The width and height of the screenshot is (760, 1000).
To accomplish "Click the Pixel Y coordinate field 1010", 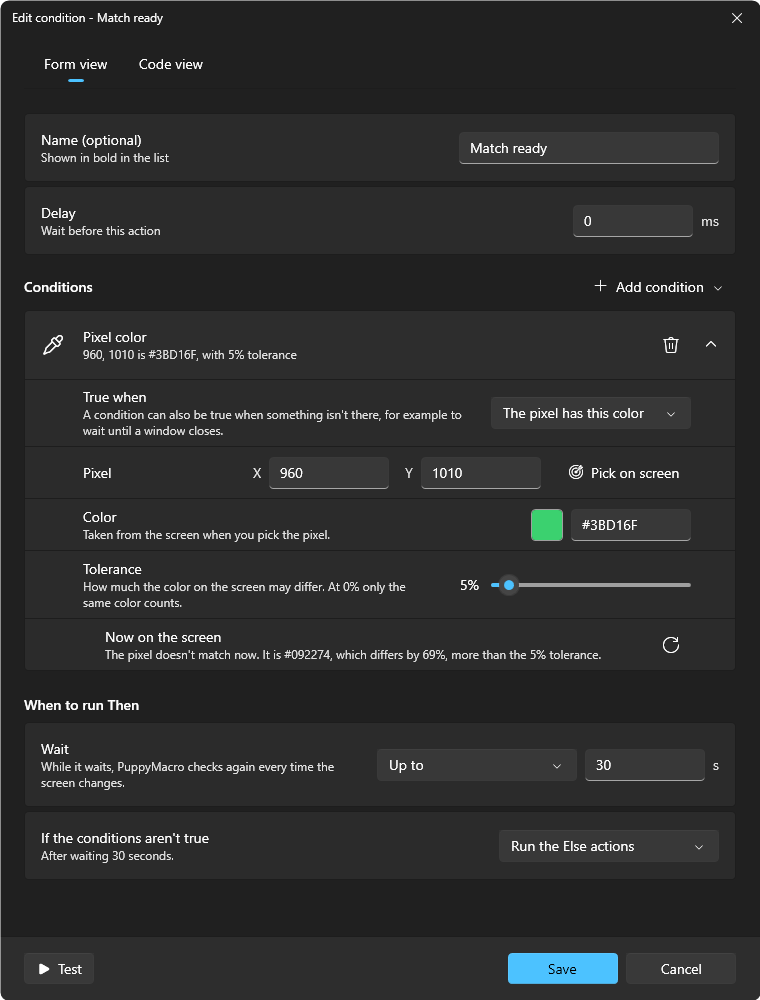I will (481, 473).
